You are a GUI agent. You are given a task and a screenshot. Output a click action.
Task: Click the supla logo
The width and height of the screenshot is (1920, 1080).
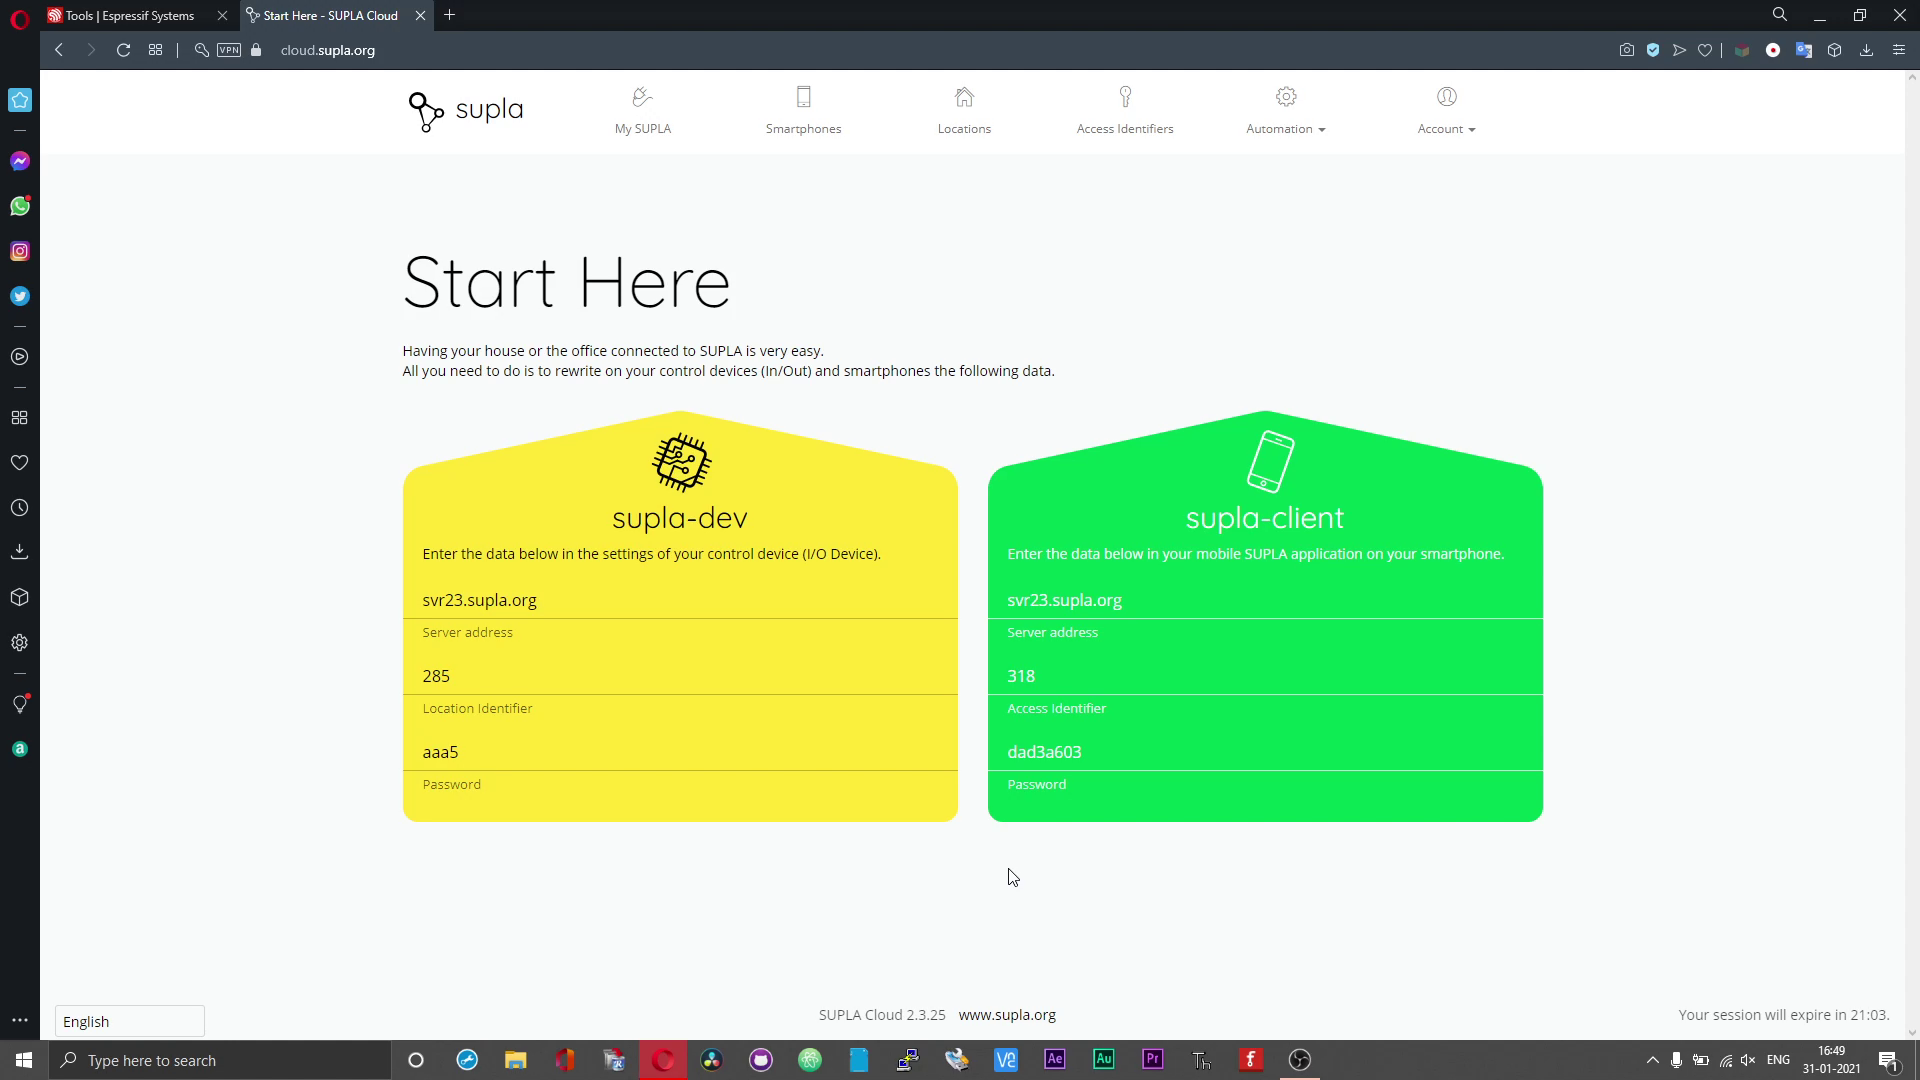[466, 111]
